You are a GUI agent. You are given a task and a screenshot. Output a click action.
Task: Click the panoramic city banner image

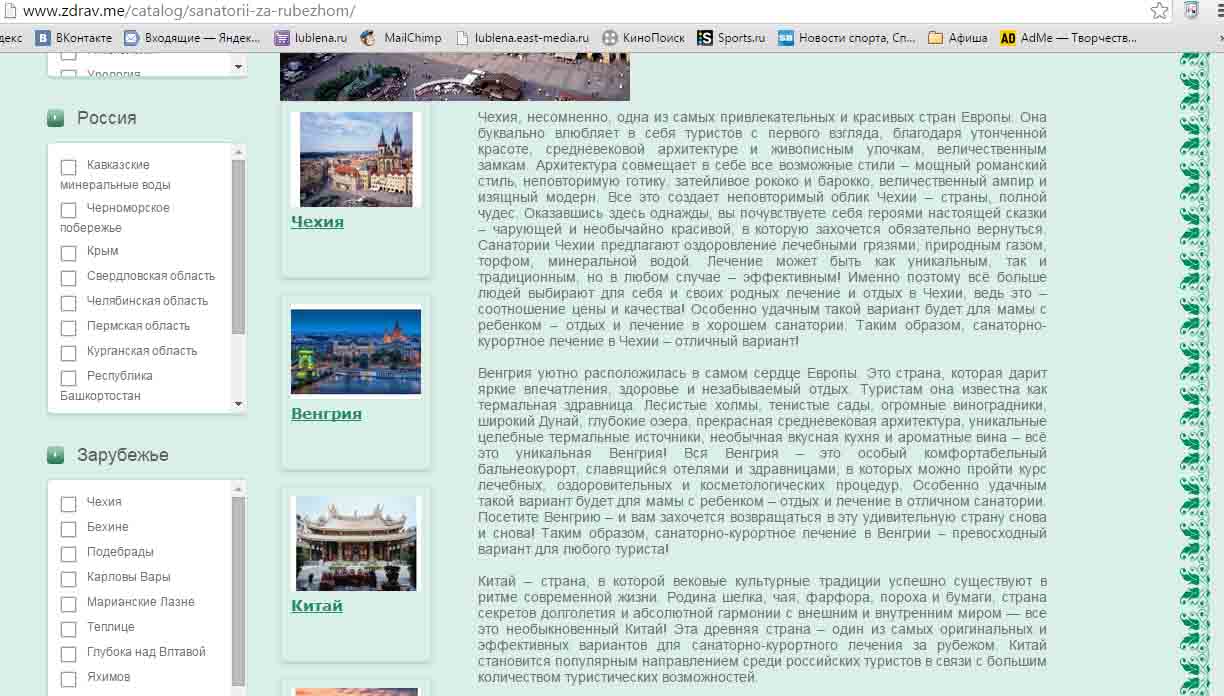tap(455, 76)
